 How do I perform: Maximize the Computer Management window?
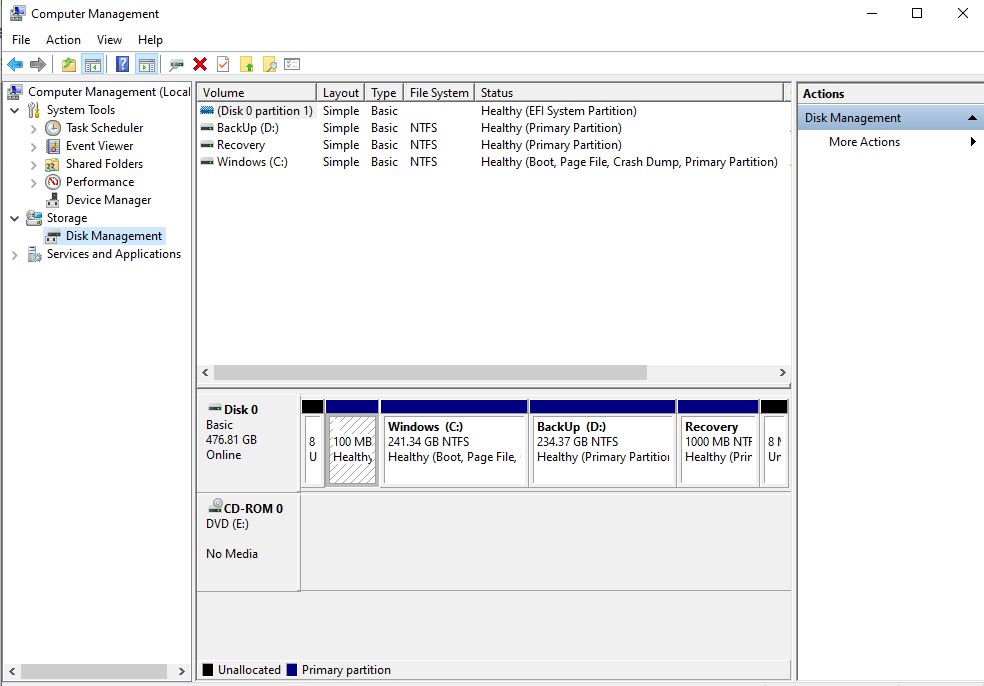[917, 13]
